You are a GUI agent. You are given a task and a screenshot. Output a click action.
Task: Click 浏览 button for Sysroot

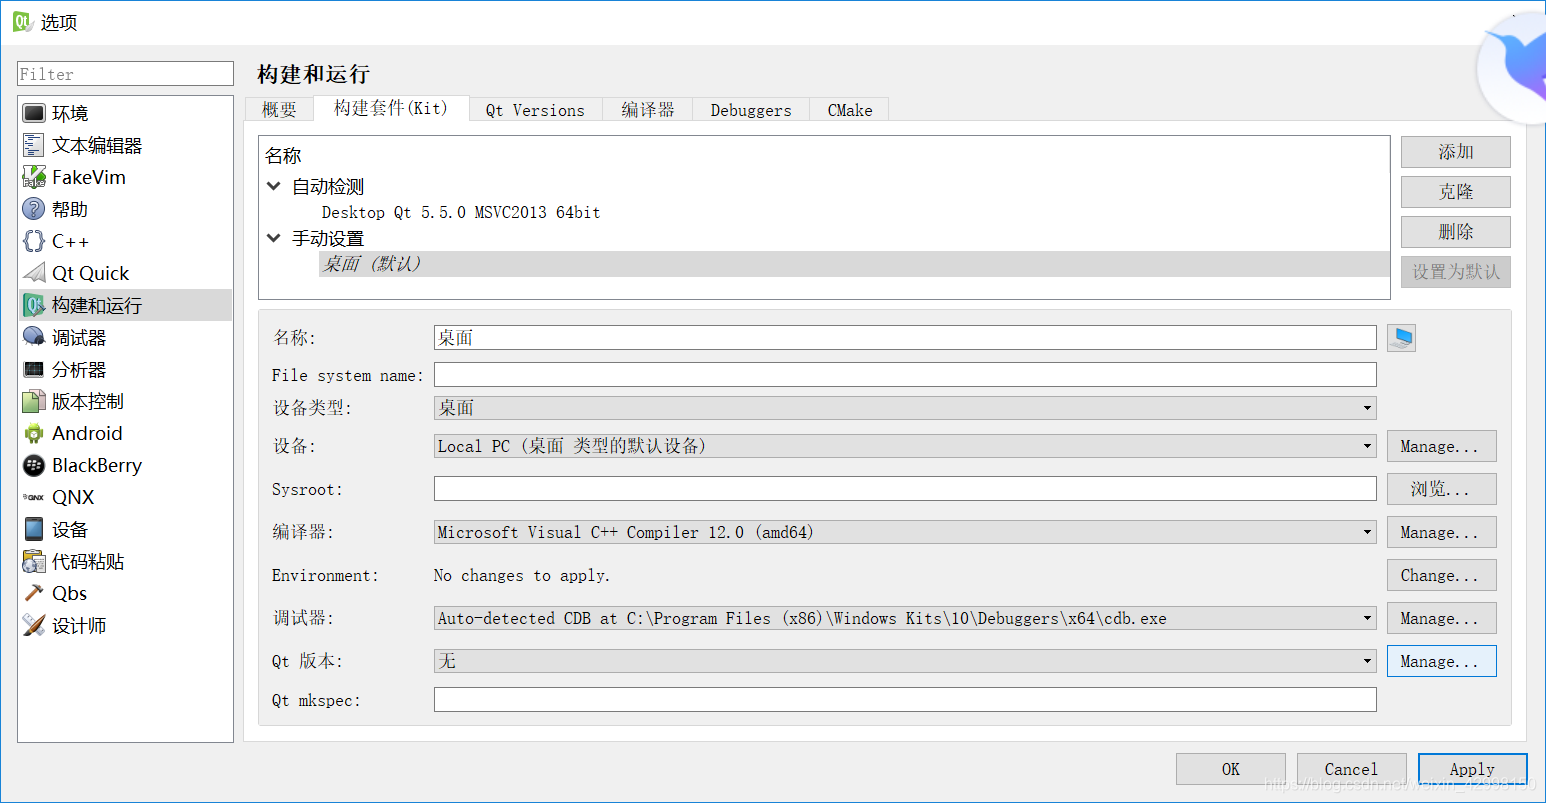click(1441, 489)
